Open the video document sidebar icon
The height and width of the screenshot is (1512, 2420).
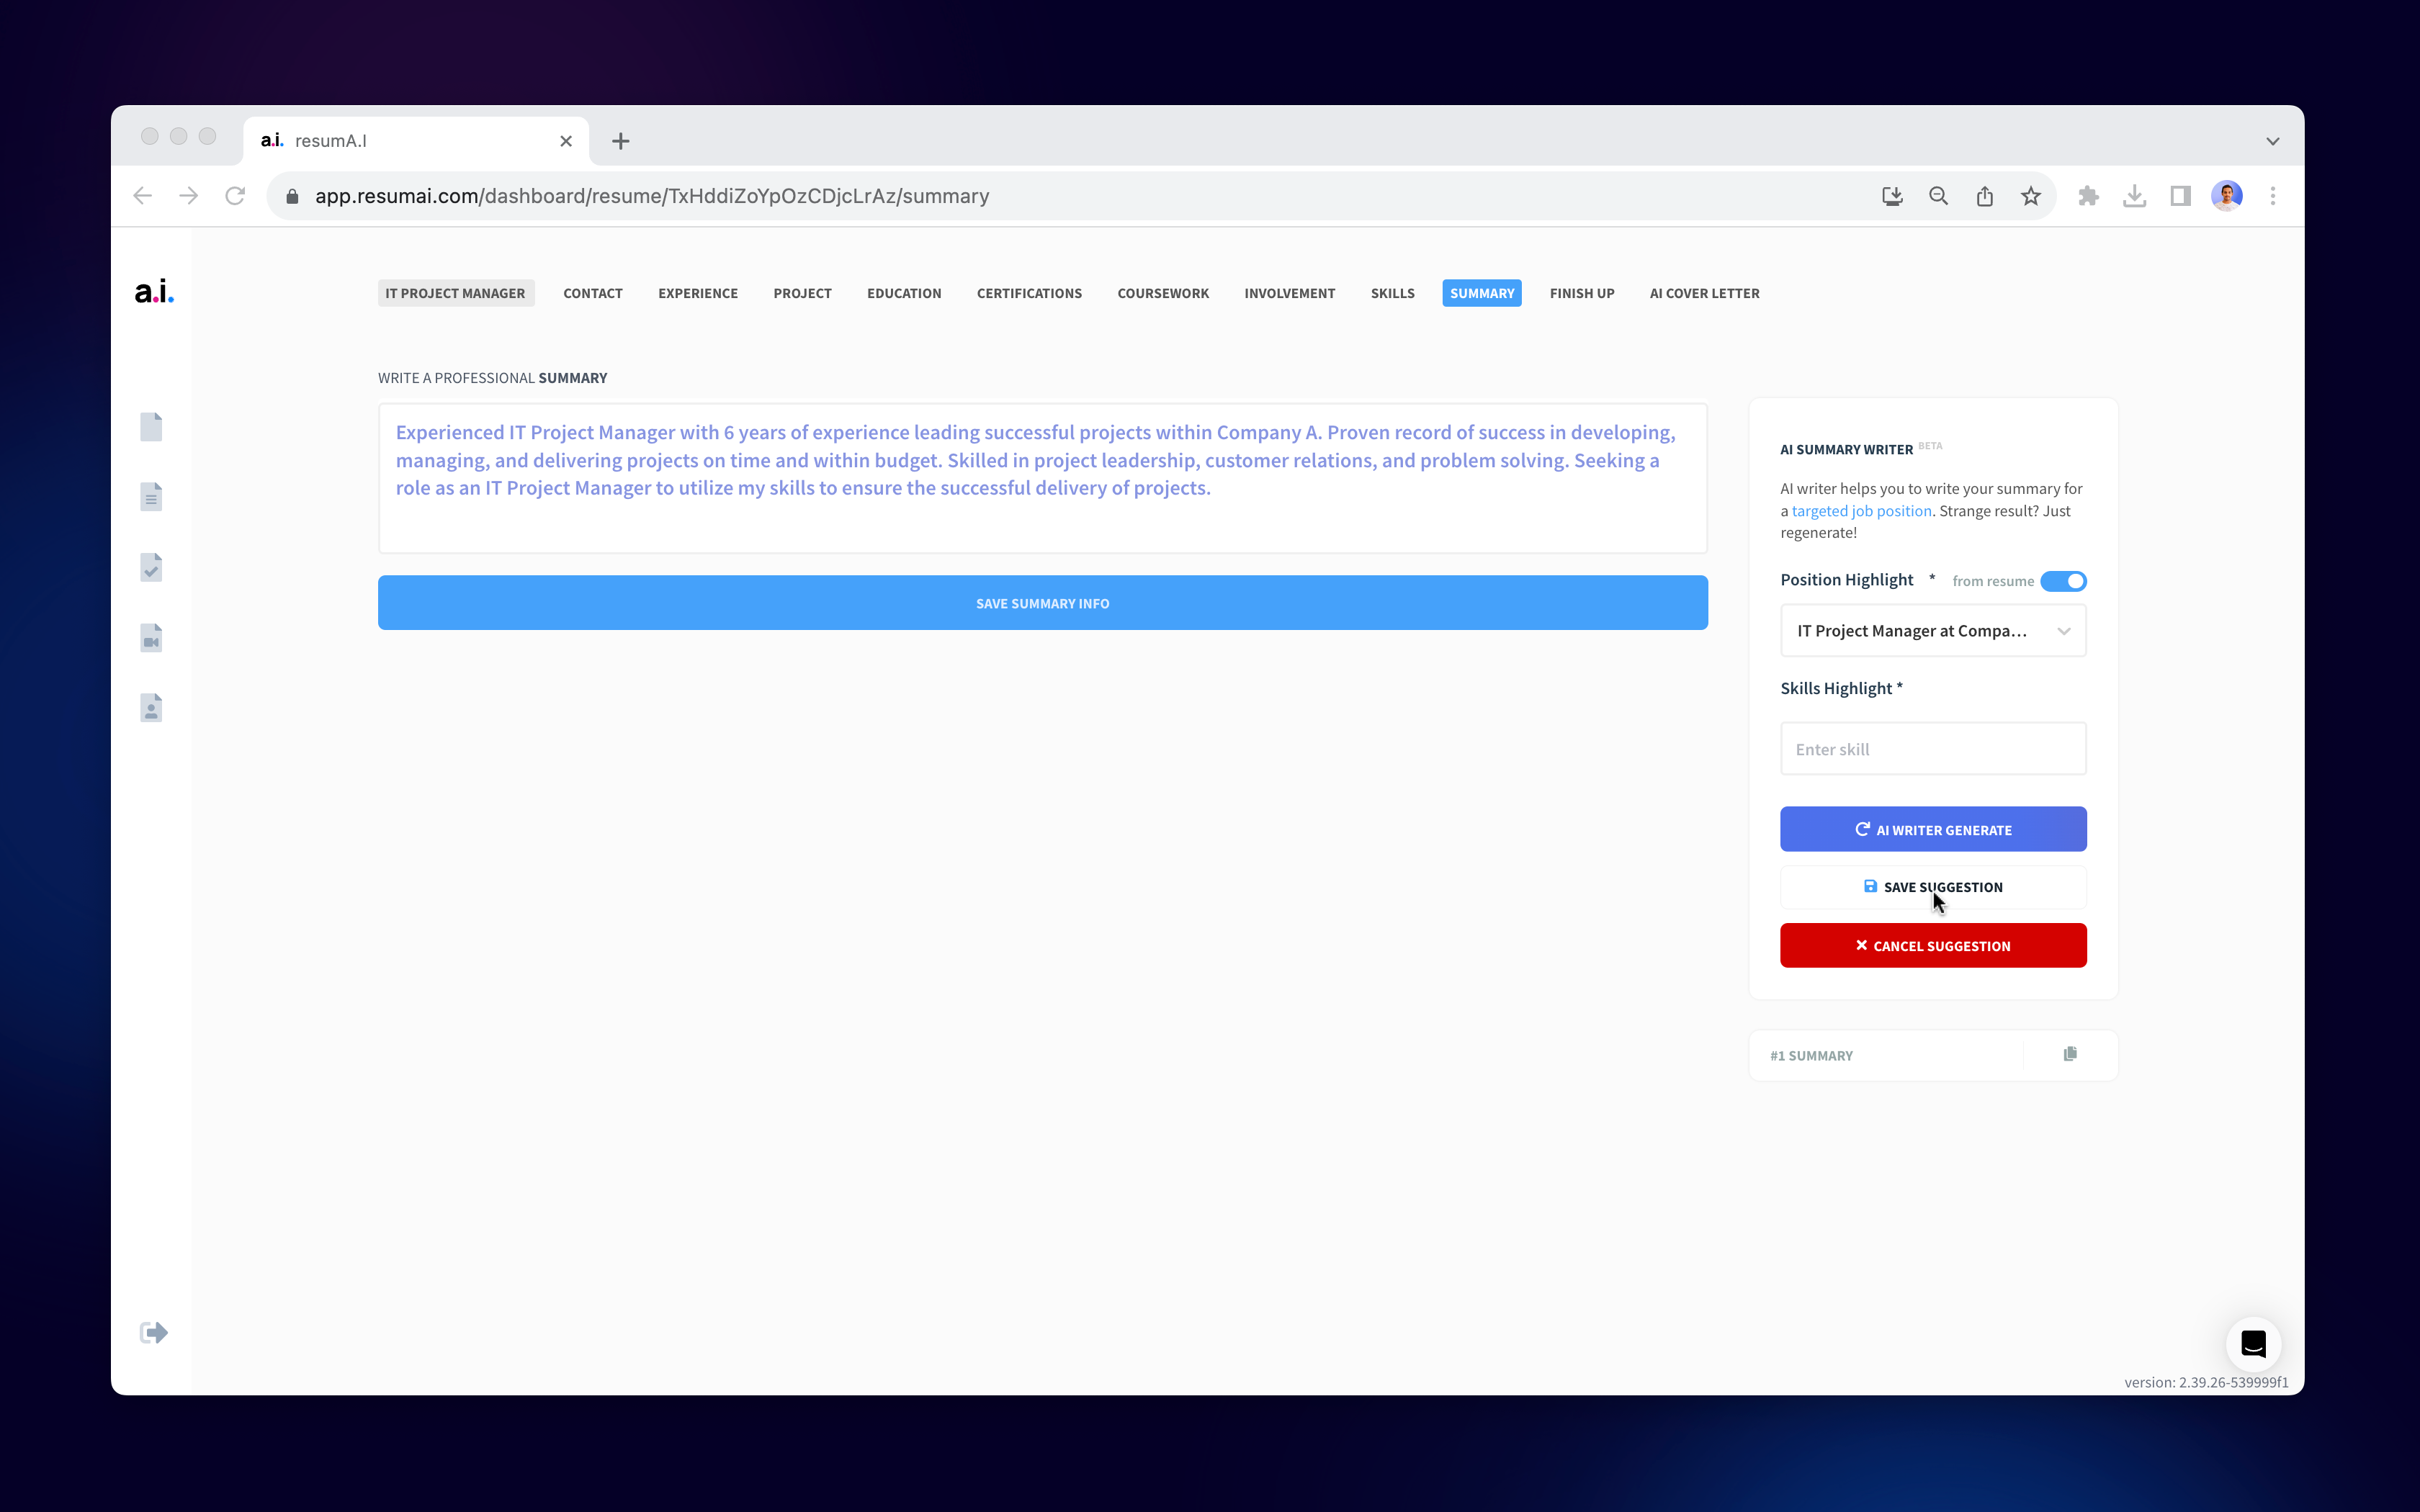151,638
